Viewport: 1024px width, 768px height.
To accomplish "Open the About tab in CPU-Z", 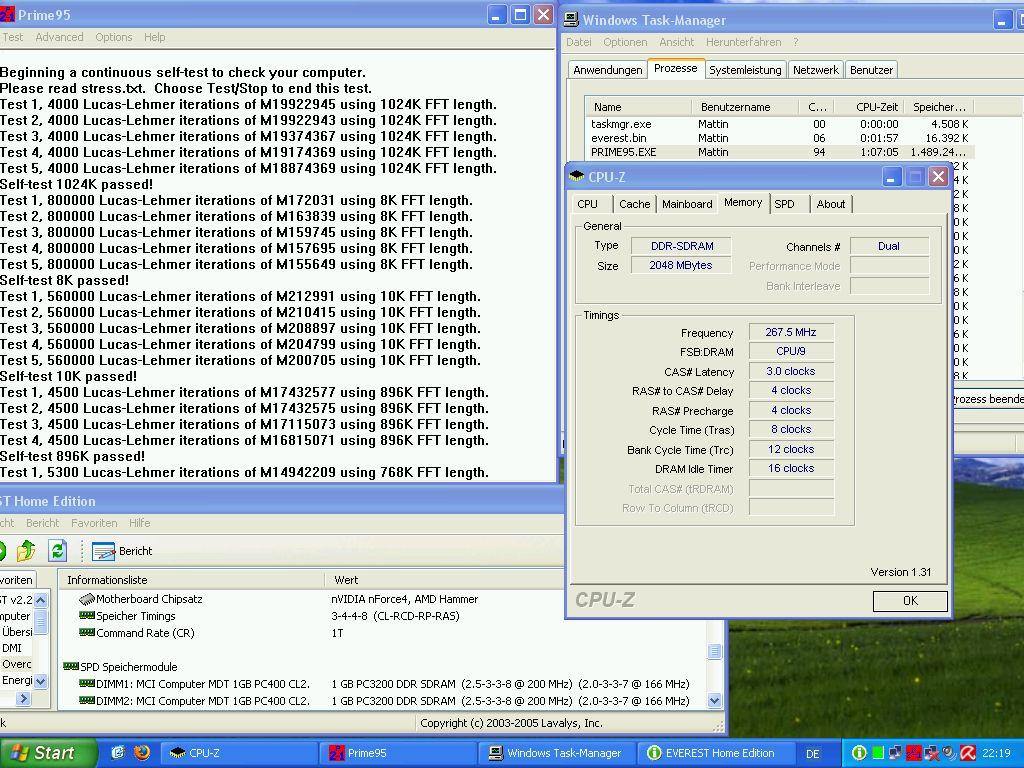I will pos(831,204).
